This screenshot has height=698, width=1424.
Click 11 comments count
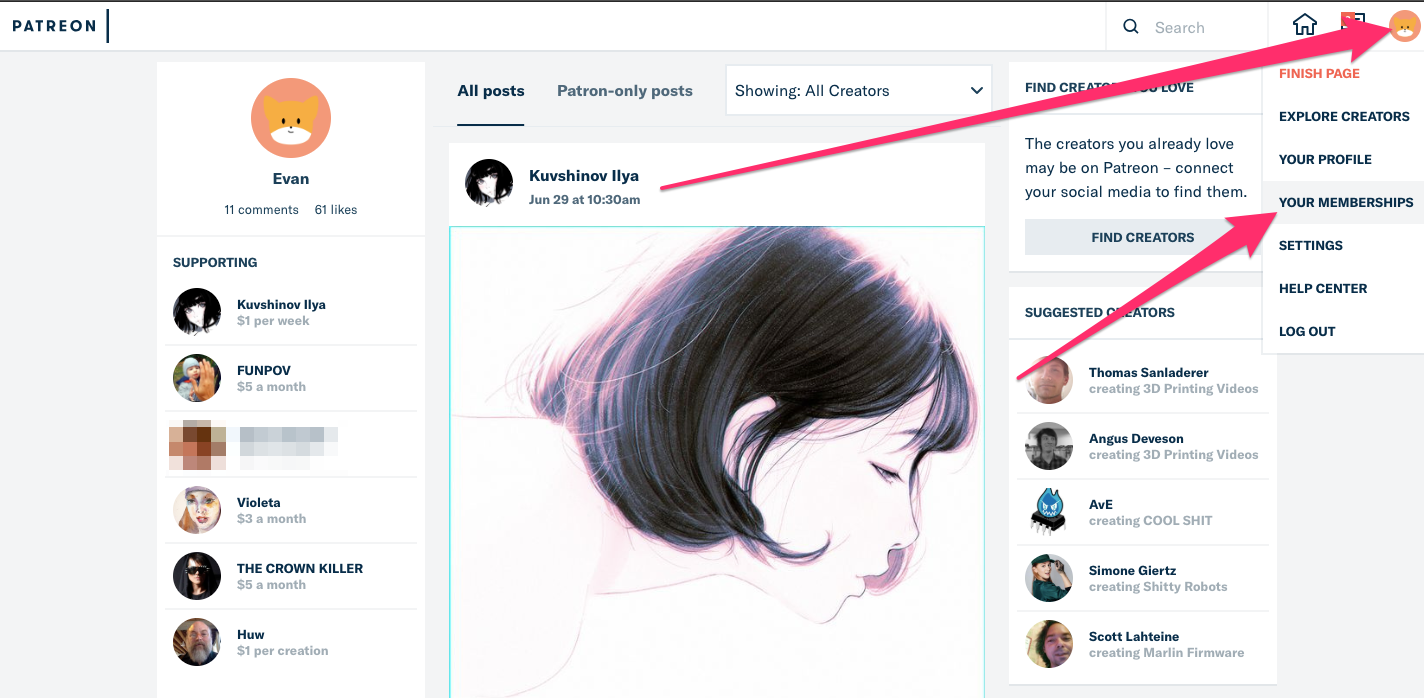coord(261,210)
